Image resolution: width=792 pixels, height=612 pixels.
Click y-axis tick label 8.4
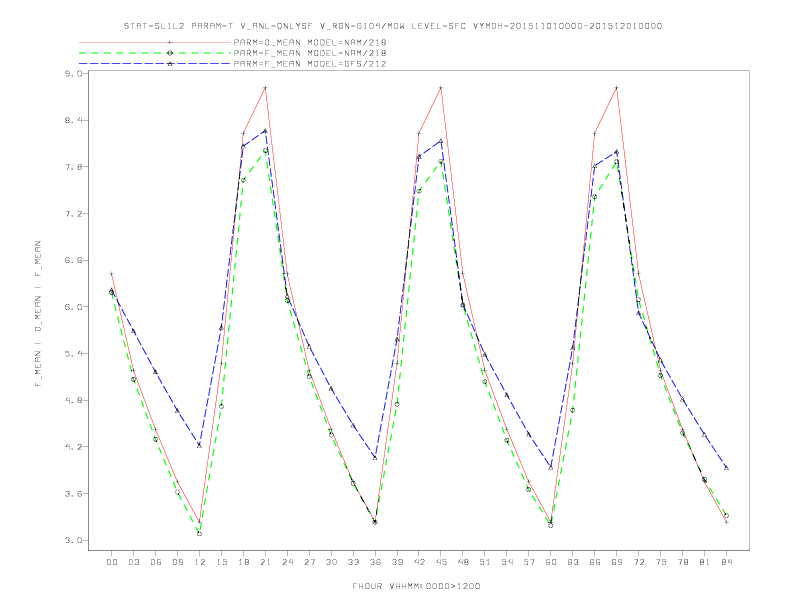click(x=73, y=120)
